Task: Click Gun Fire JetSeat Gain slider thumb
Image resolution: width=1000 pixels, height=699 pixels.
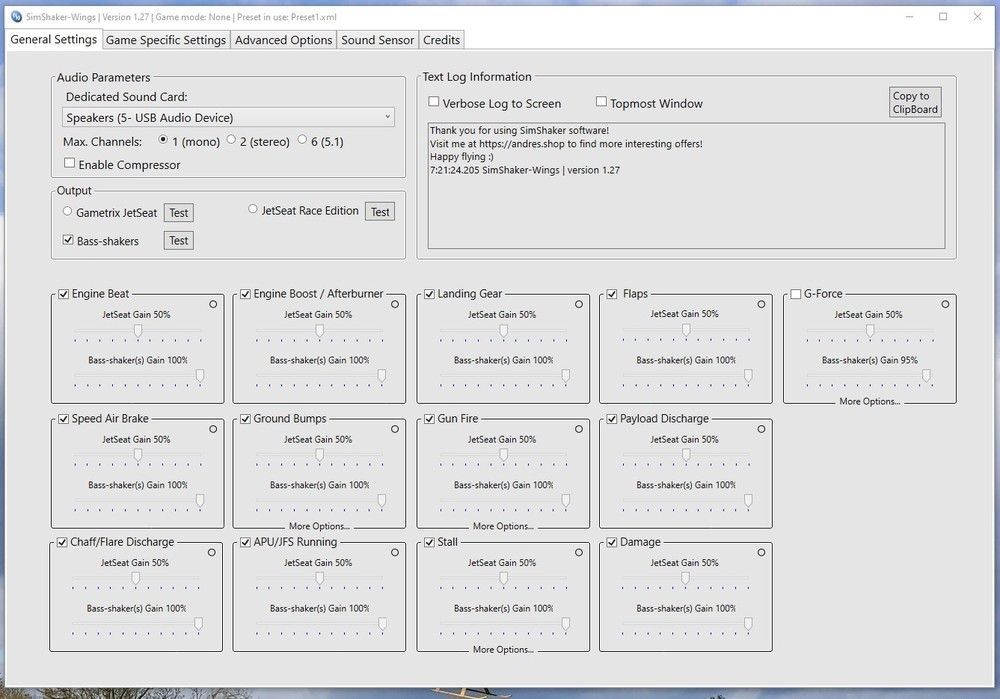Action: tap(503, 455)
